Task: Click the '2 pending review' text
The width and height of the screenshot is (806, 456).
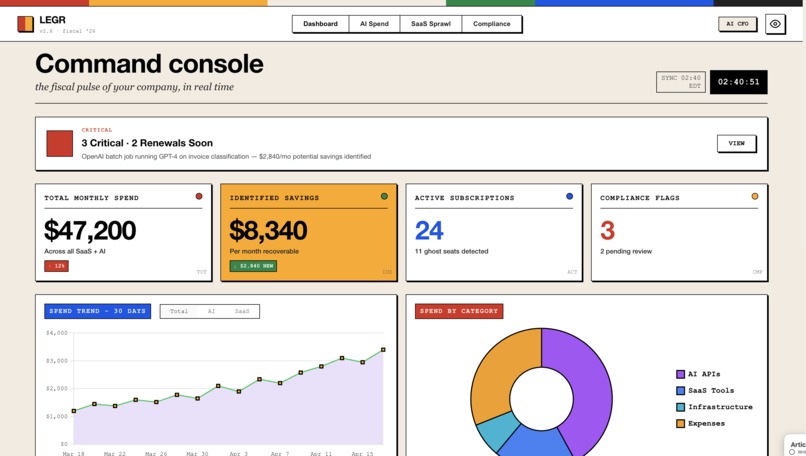Action: click(x=626, y=251)
